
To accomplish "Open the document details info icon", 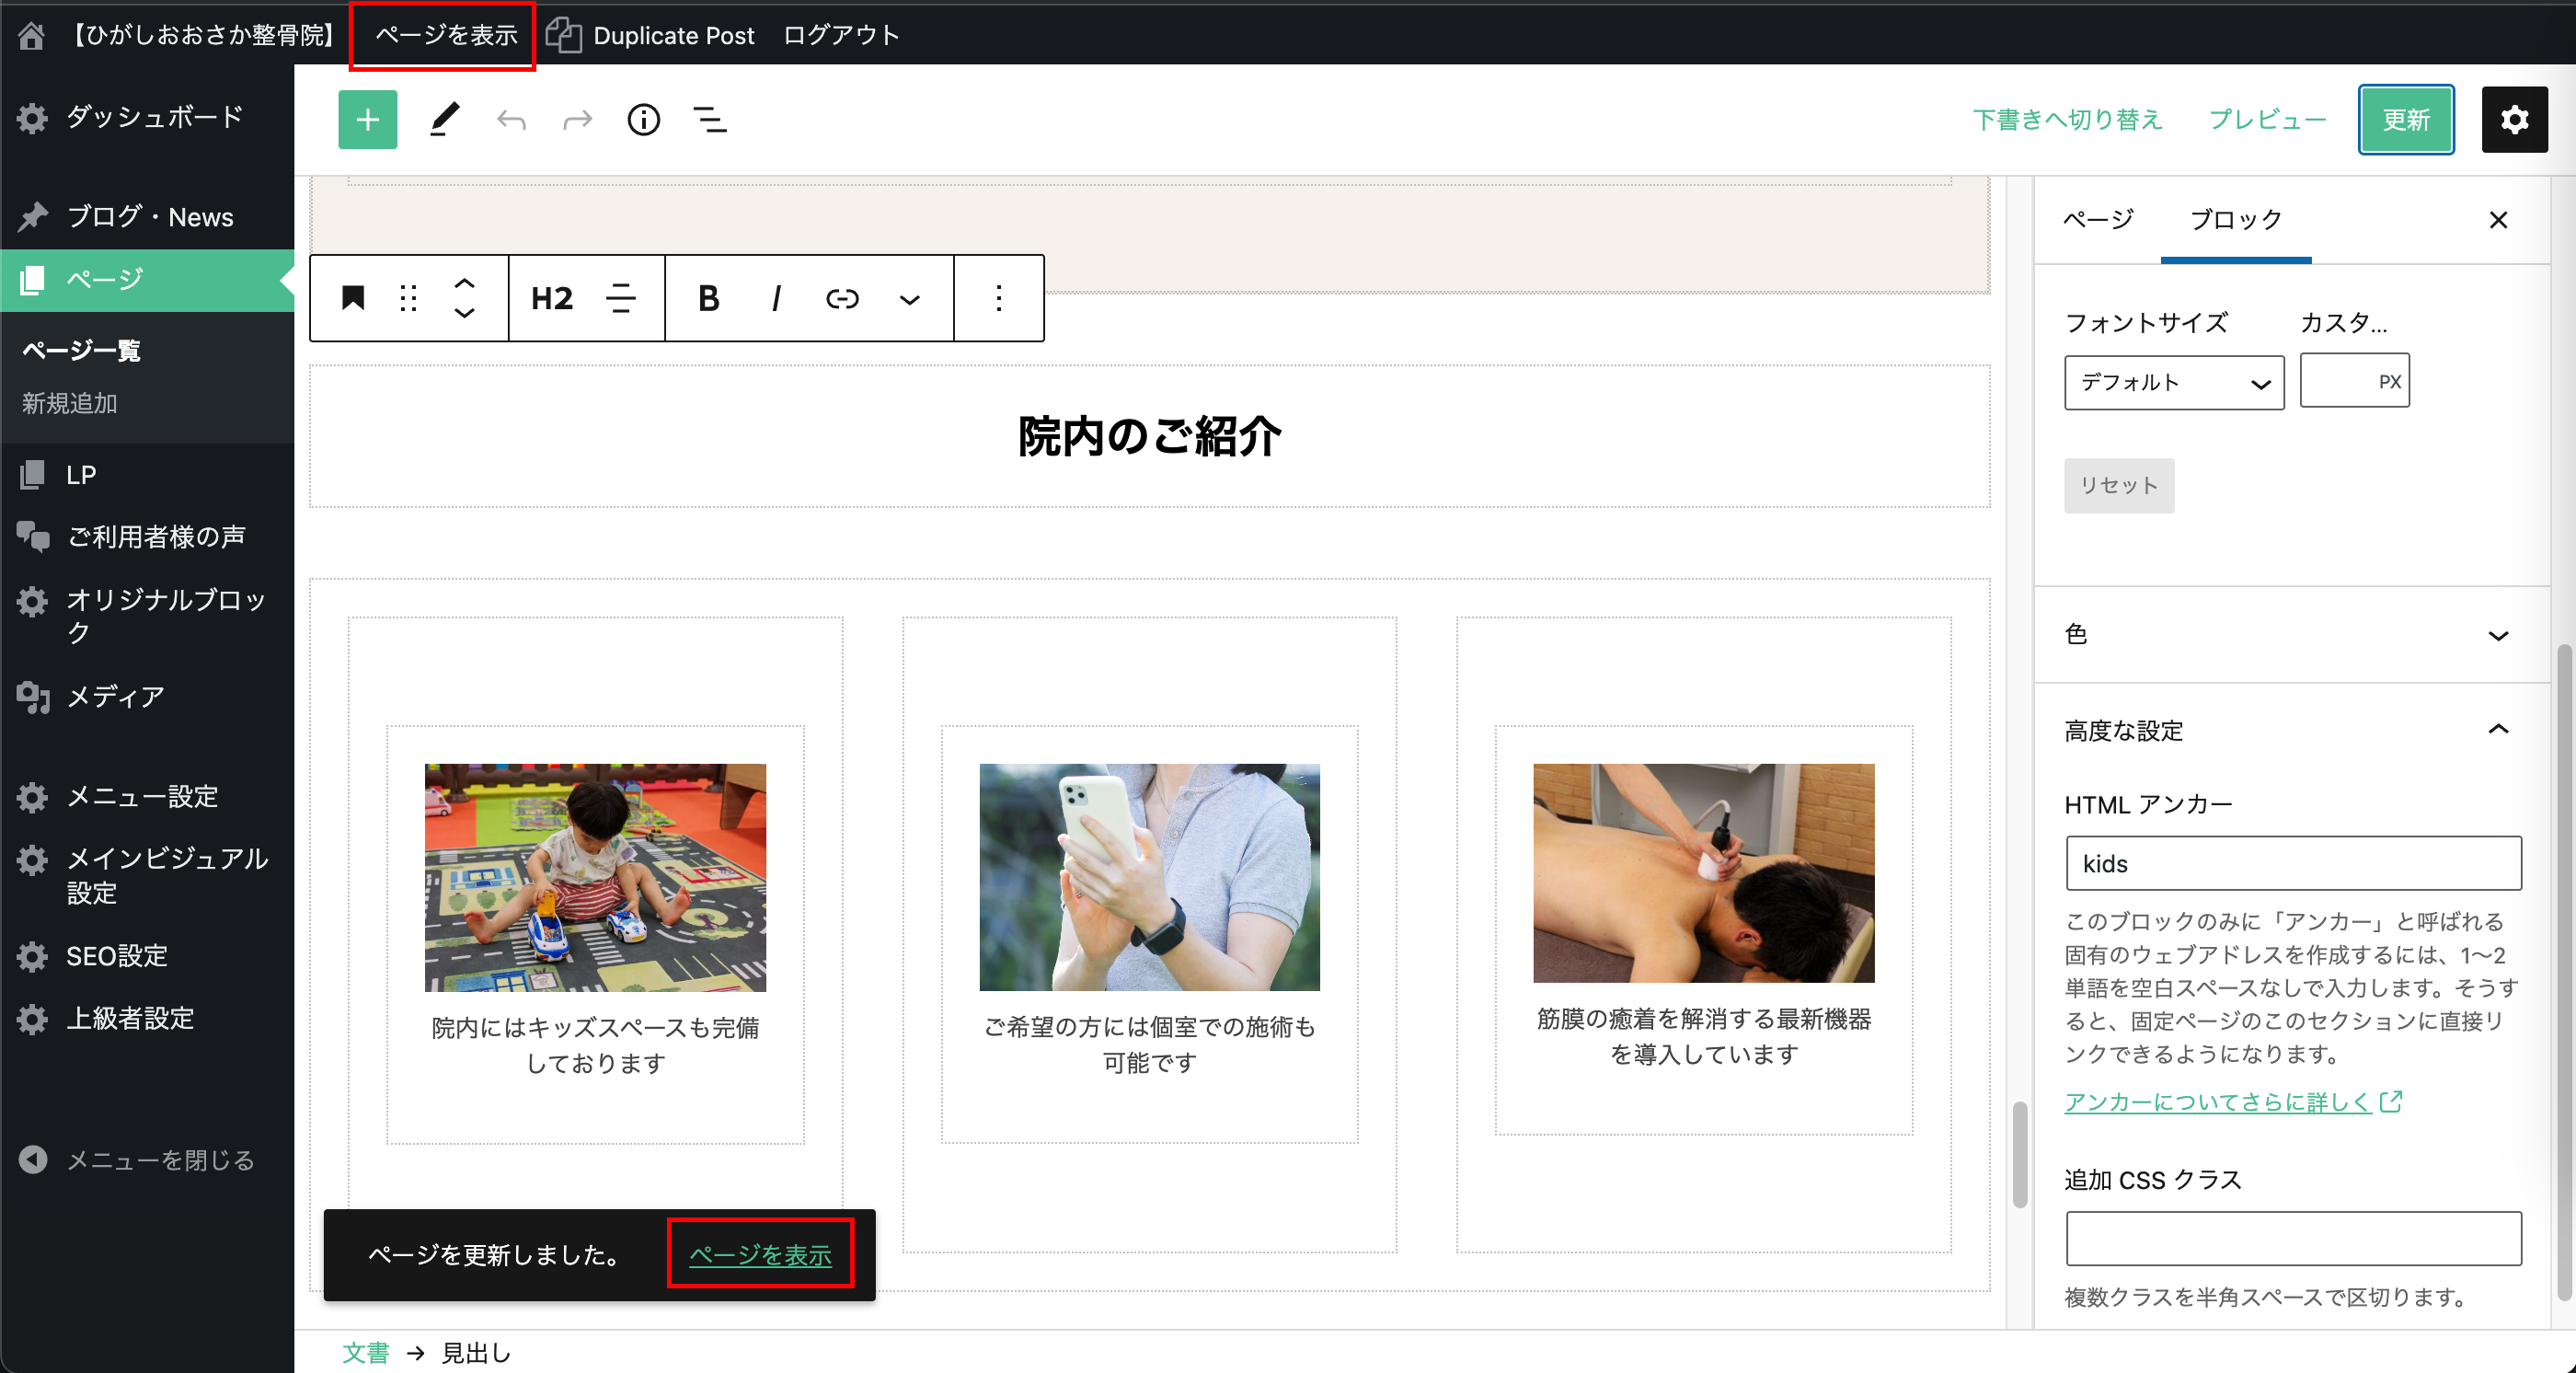I will click(643, 120).
